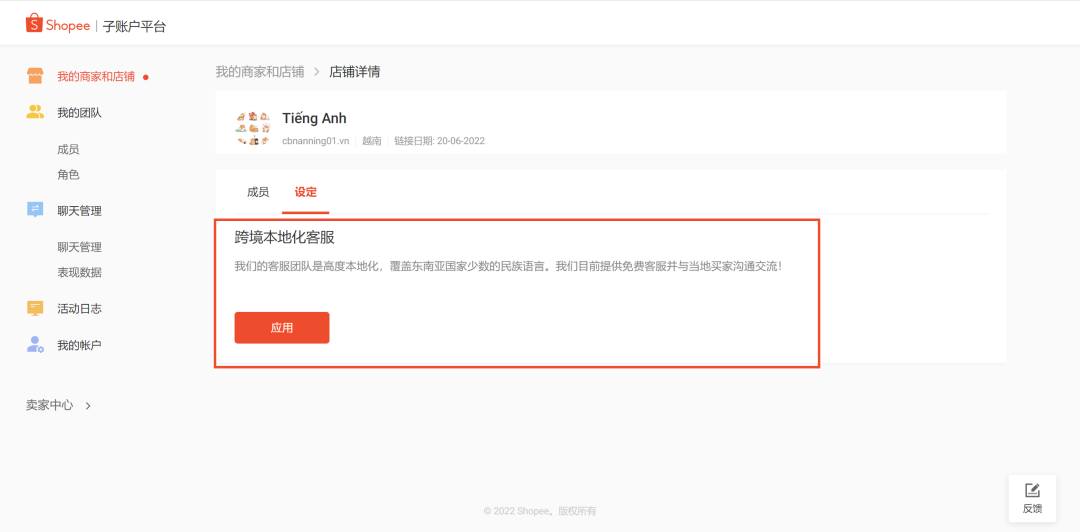
Task: Click the shop name Tiếng Anh
Action: (x=314, y=119)
